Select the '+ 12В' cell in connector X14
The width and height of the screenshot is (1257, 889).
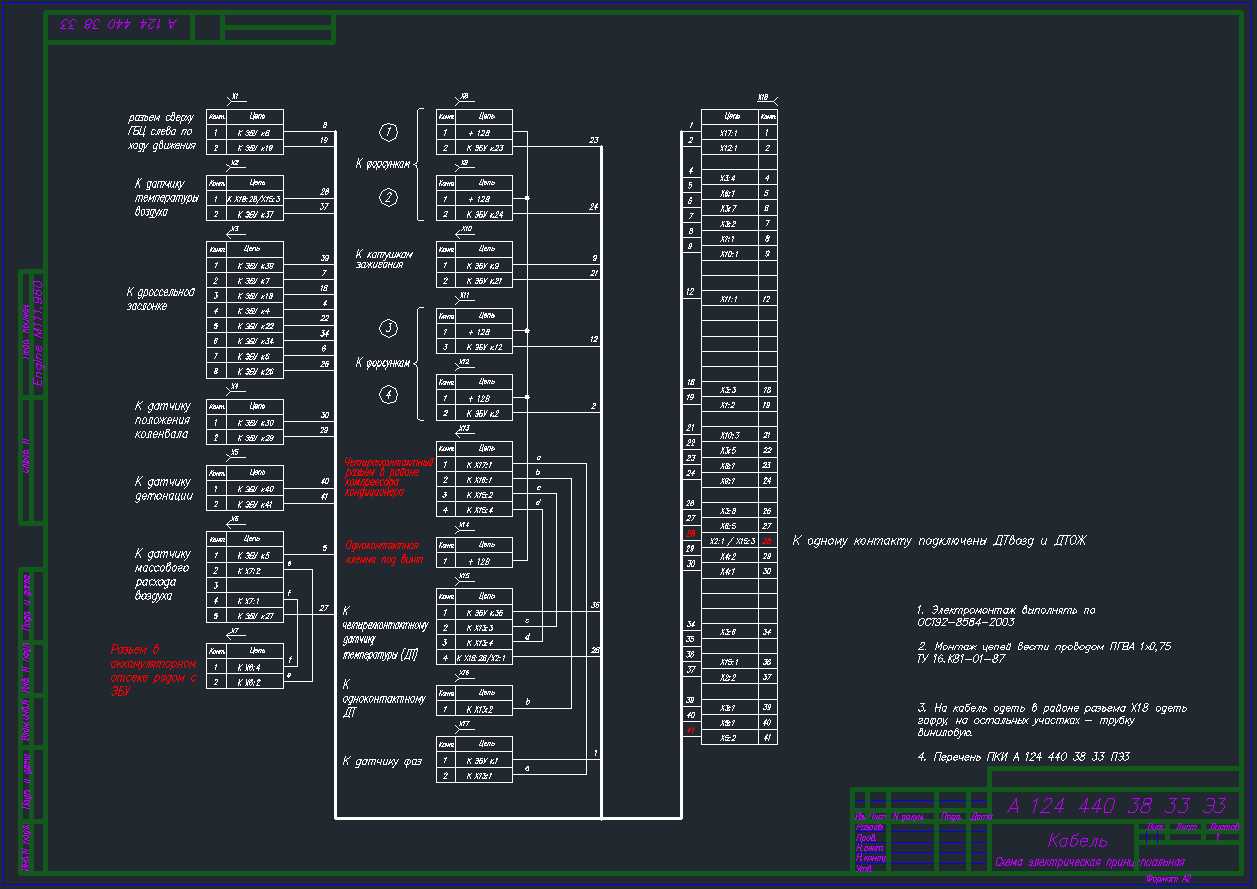tap(485, 561)
